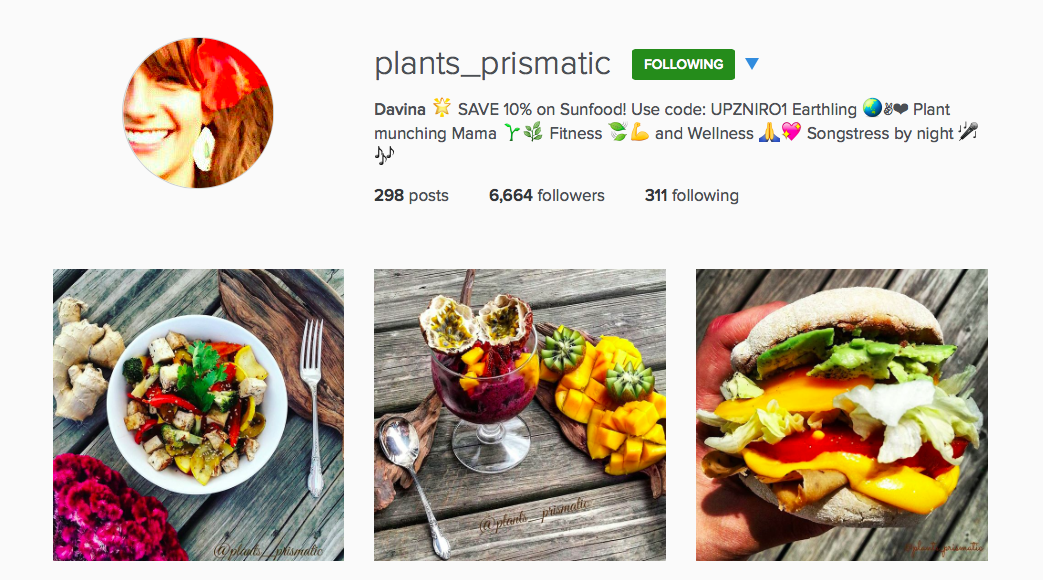Screen dimensions: 1043x580
Task: Click the sparkling pink heart emoji
Action: (791, 133)
